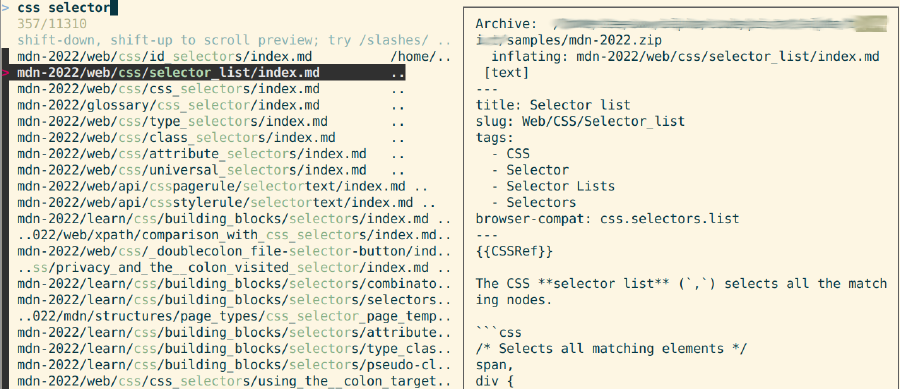Click the Selector list title in preview
The image size is (900, 389).
[580, 106]
